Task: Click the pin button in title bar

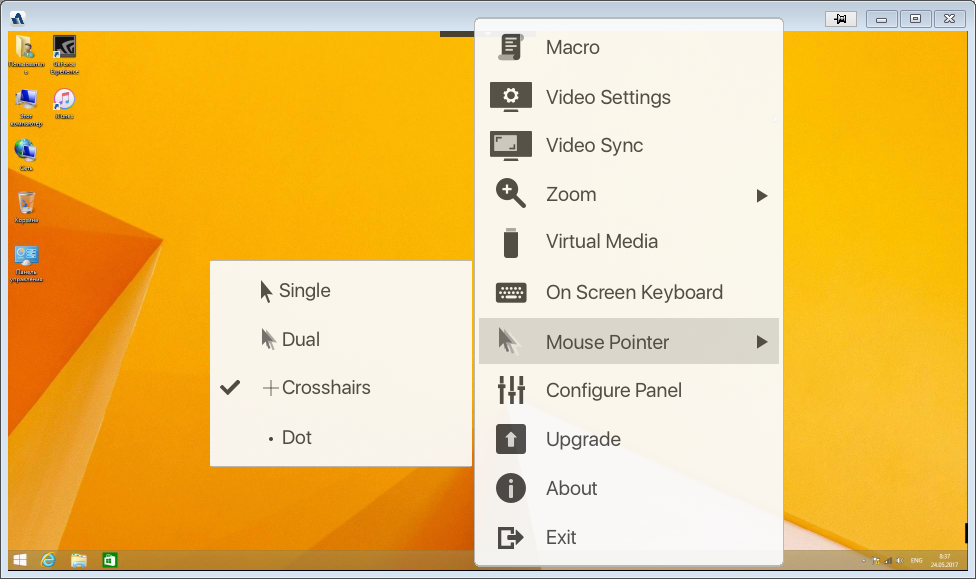Action: (x=840, y=19)
